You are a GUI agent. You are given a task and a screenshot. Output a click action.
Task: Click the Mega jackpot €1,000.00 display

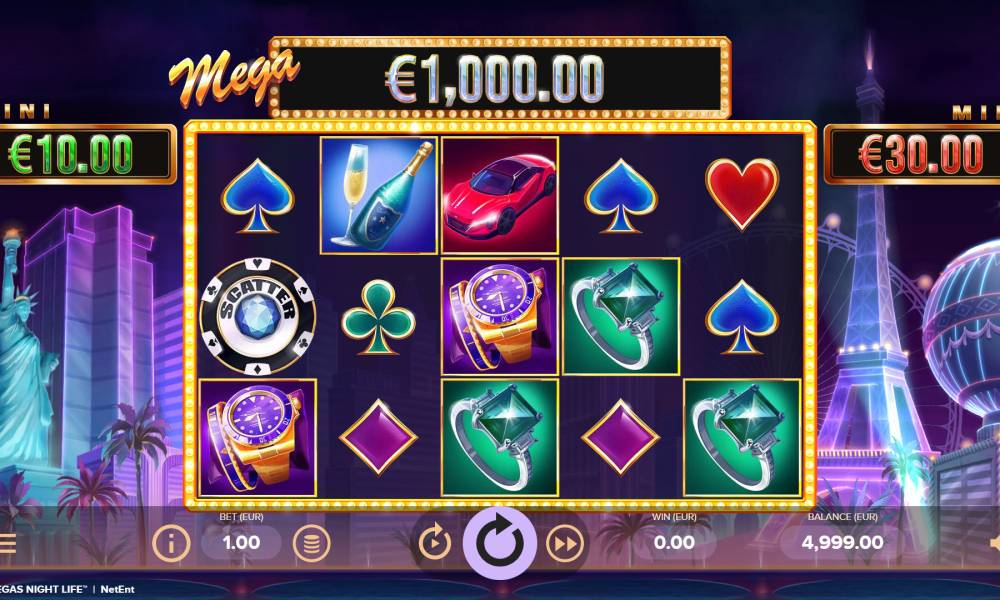point(499,78)
